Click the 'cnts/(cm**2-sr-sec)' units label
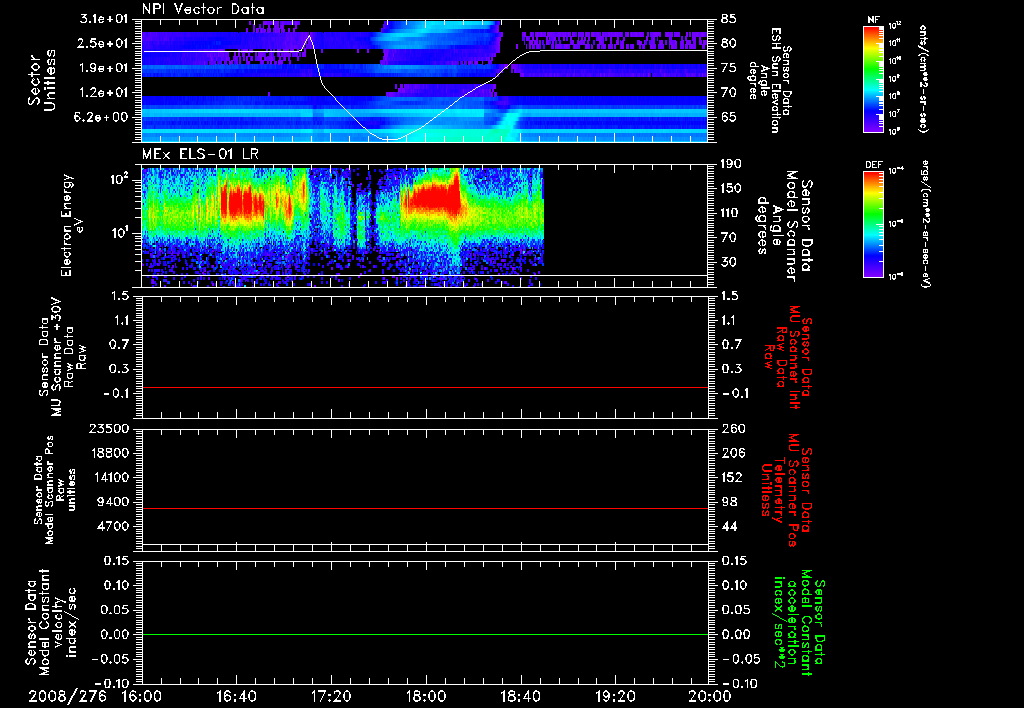The width and height of the screenshot is (1024, 708). coord(923,79)
